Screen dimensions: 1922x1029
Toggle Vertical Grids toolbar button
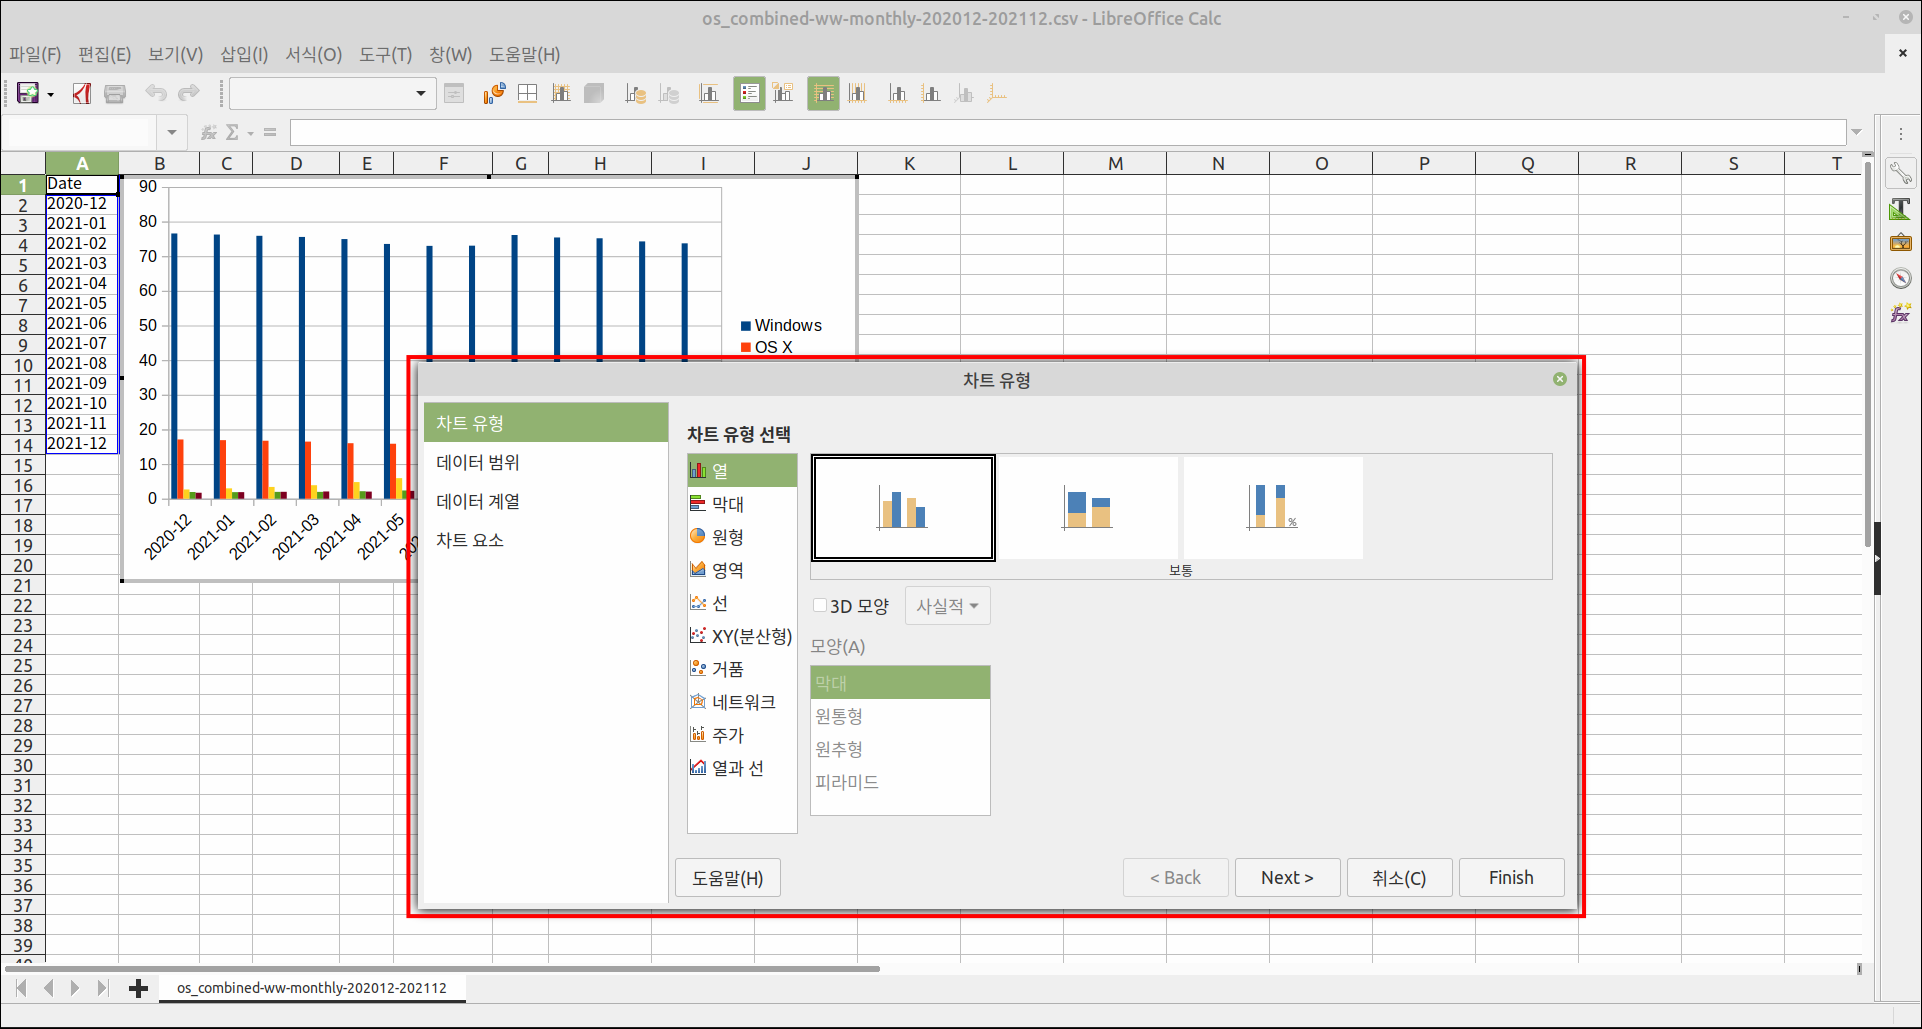pos(857,94)
